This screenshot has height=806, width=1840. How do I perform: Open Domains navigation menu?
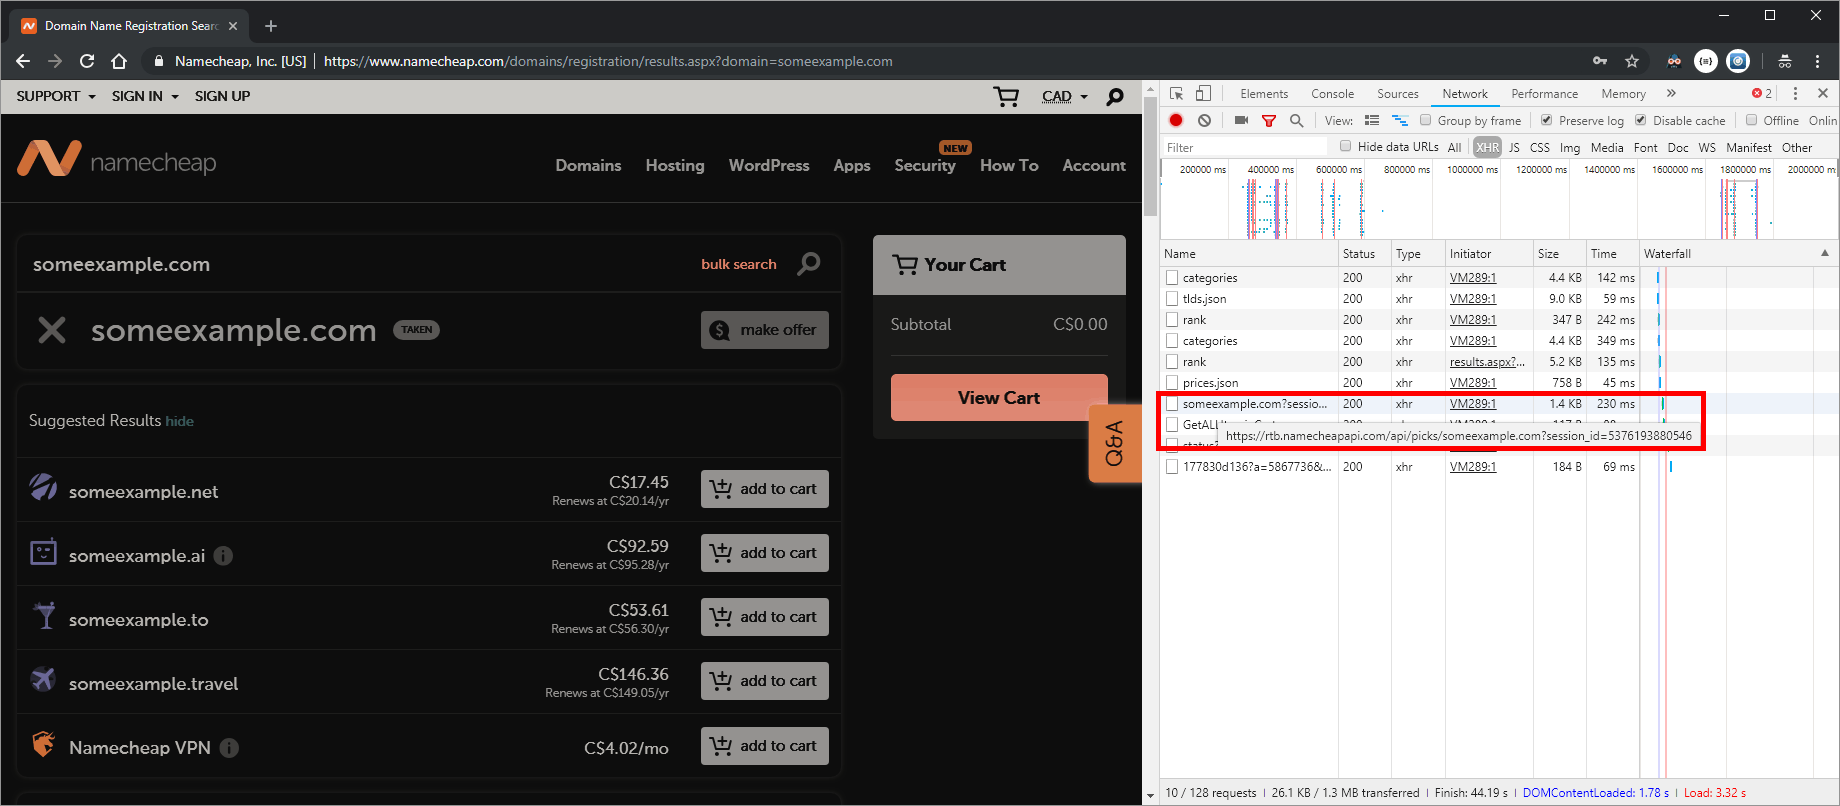[588, 165]
